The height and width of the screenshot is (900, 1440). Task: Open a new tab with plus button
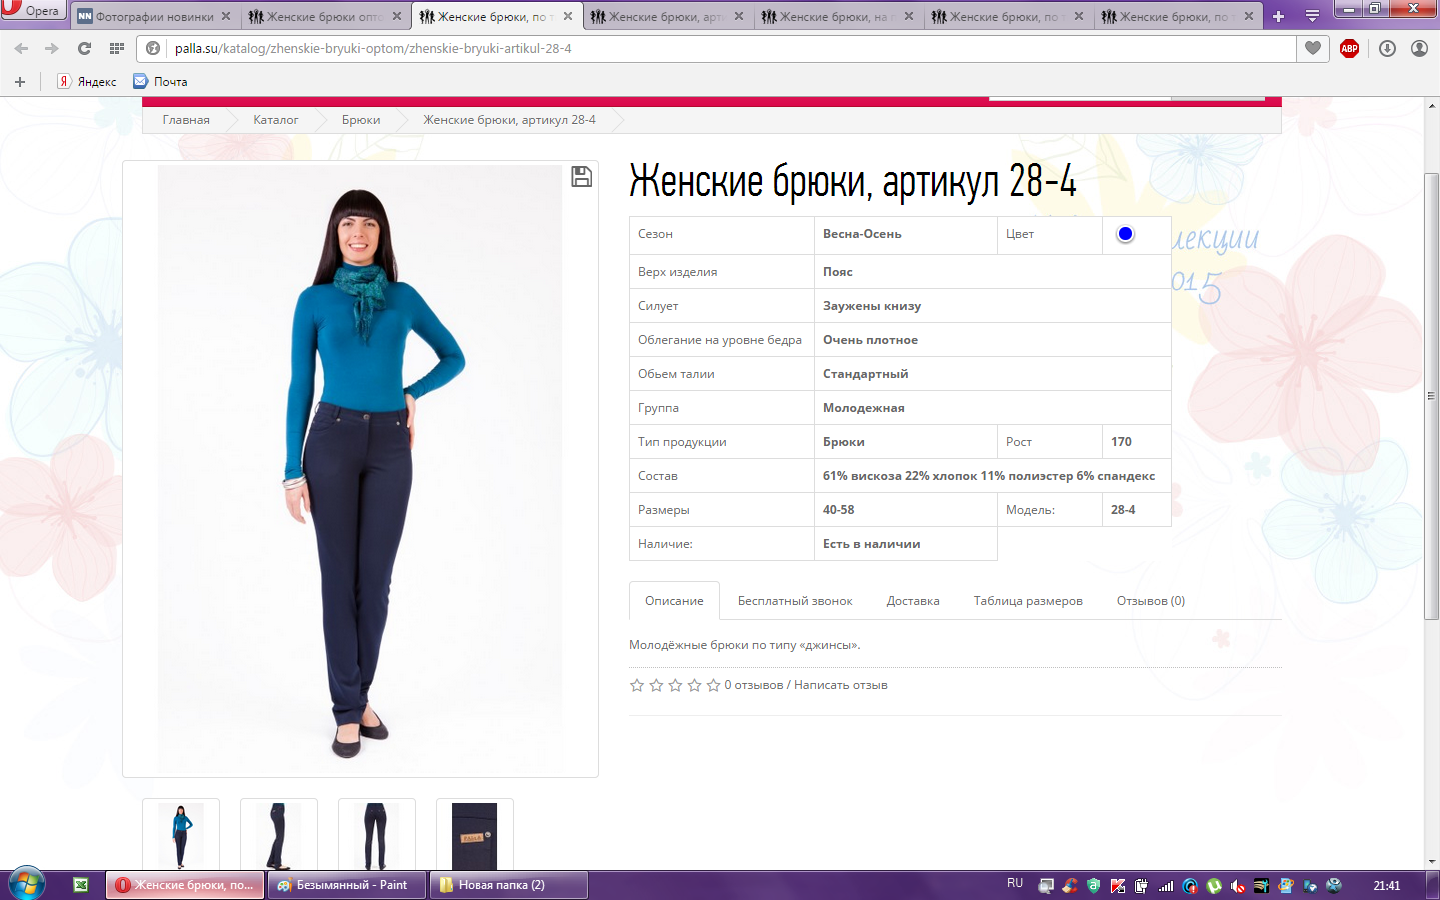pos(1278,16)
